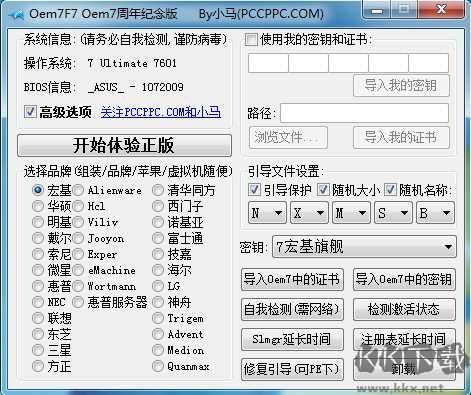The height and width of the screenshot is (395, 471).
Task: Click 导入Oem7中的密钥 button
Action: 404,279
